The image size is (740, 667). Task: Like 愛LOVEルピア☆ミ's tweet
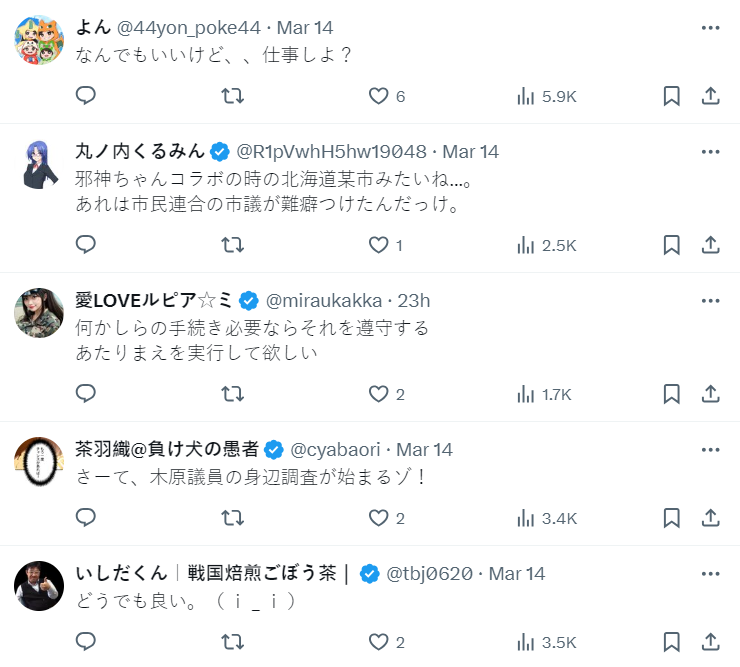tap(386, 394)
